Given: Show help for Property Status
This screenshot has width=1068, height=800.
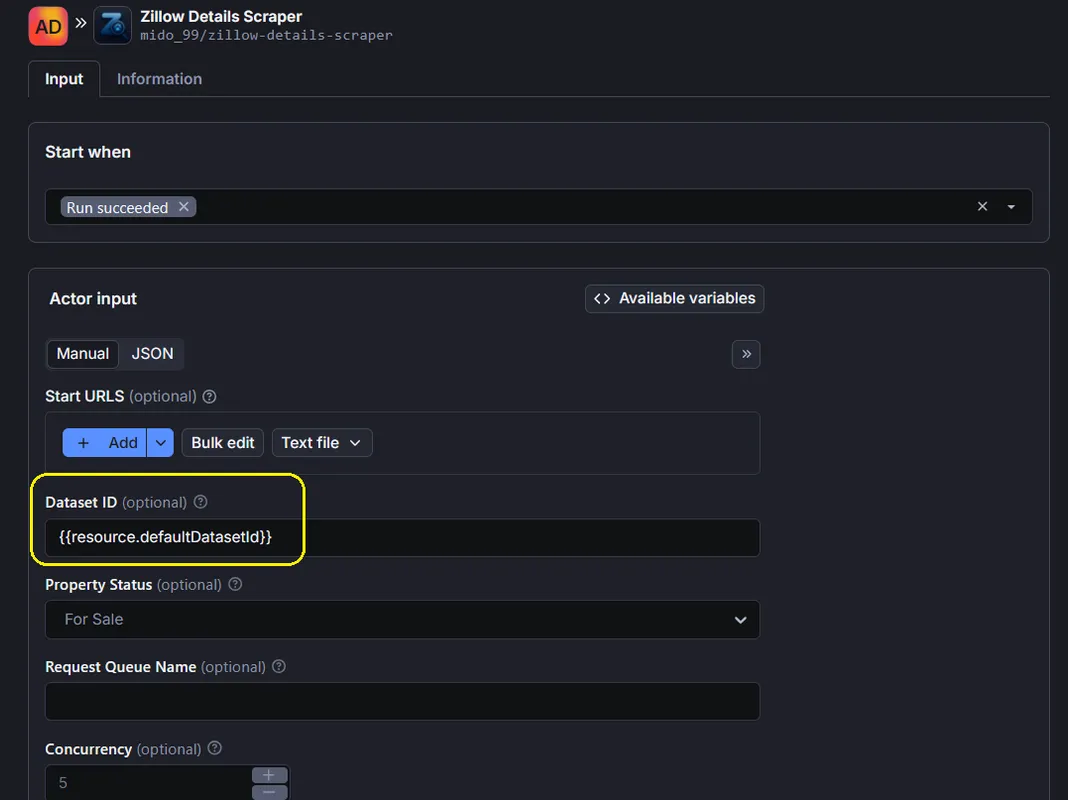Looking at the screenshot, I should pos(235,584).
